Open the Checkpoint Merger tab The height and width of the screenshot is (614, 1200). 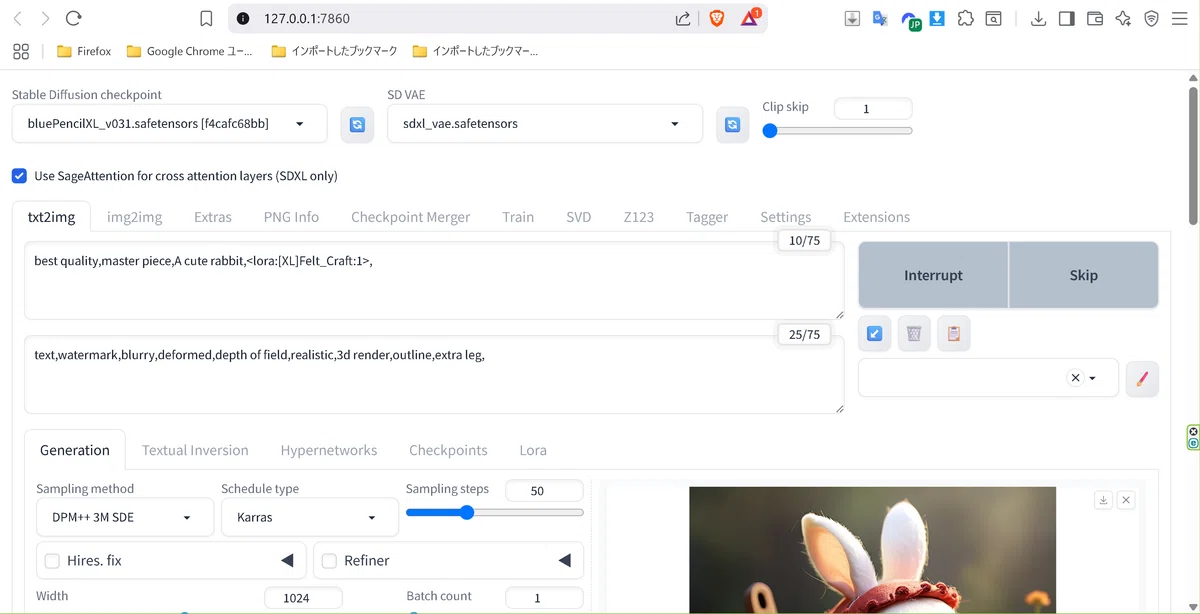point(410,217)
